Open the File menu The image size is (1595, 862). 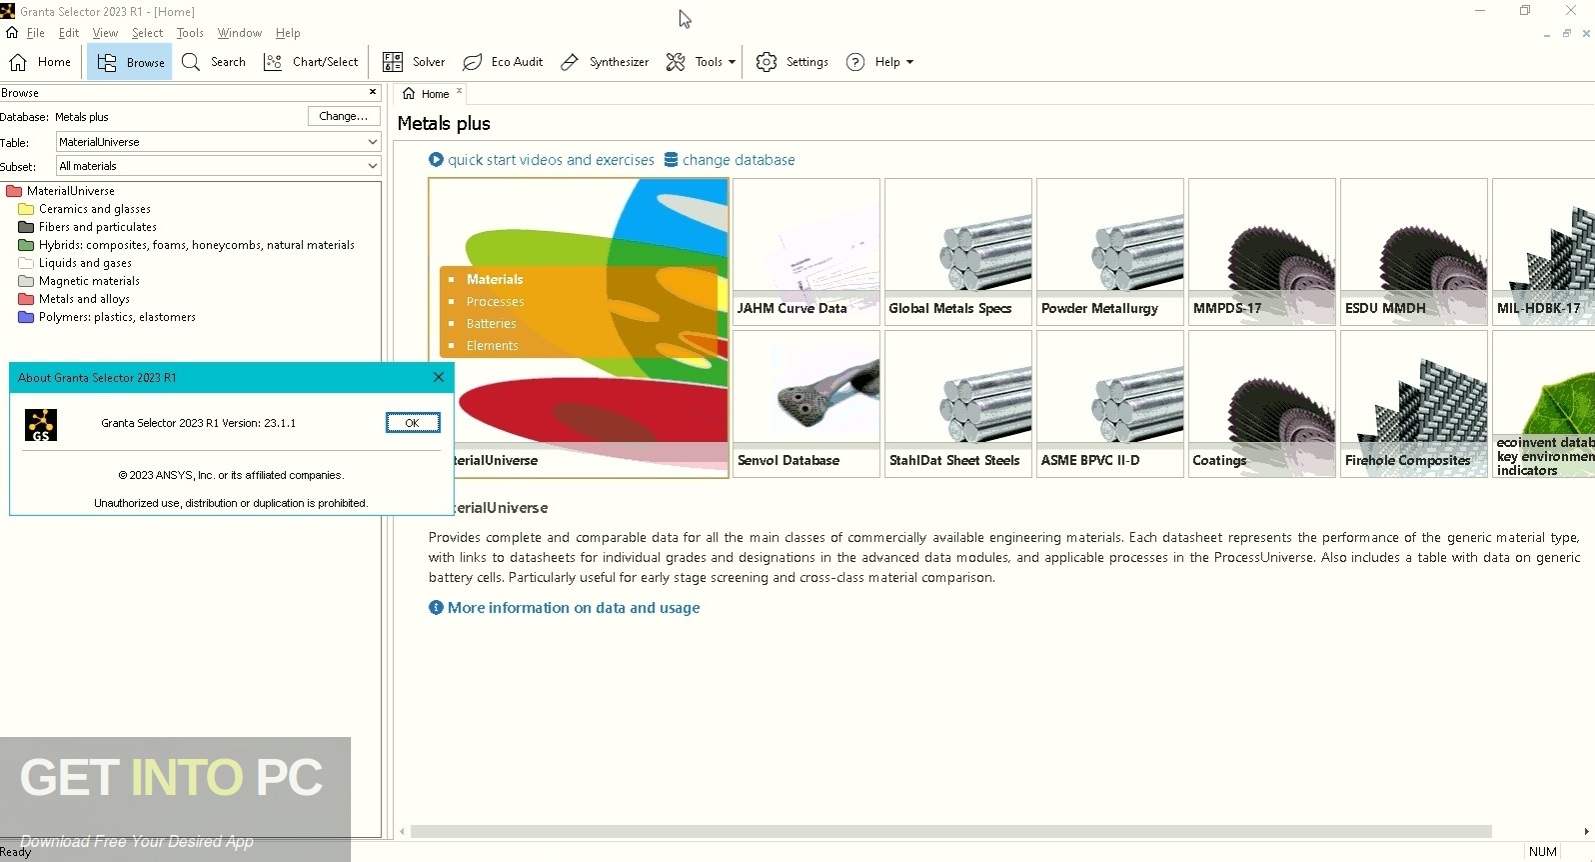pyautogui.click(x=36, y=33)
